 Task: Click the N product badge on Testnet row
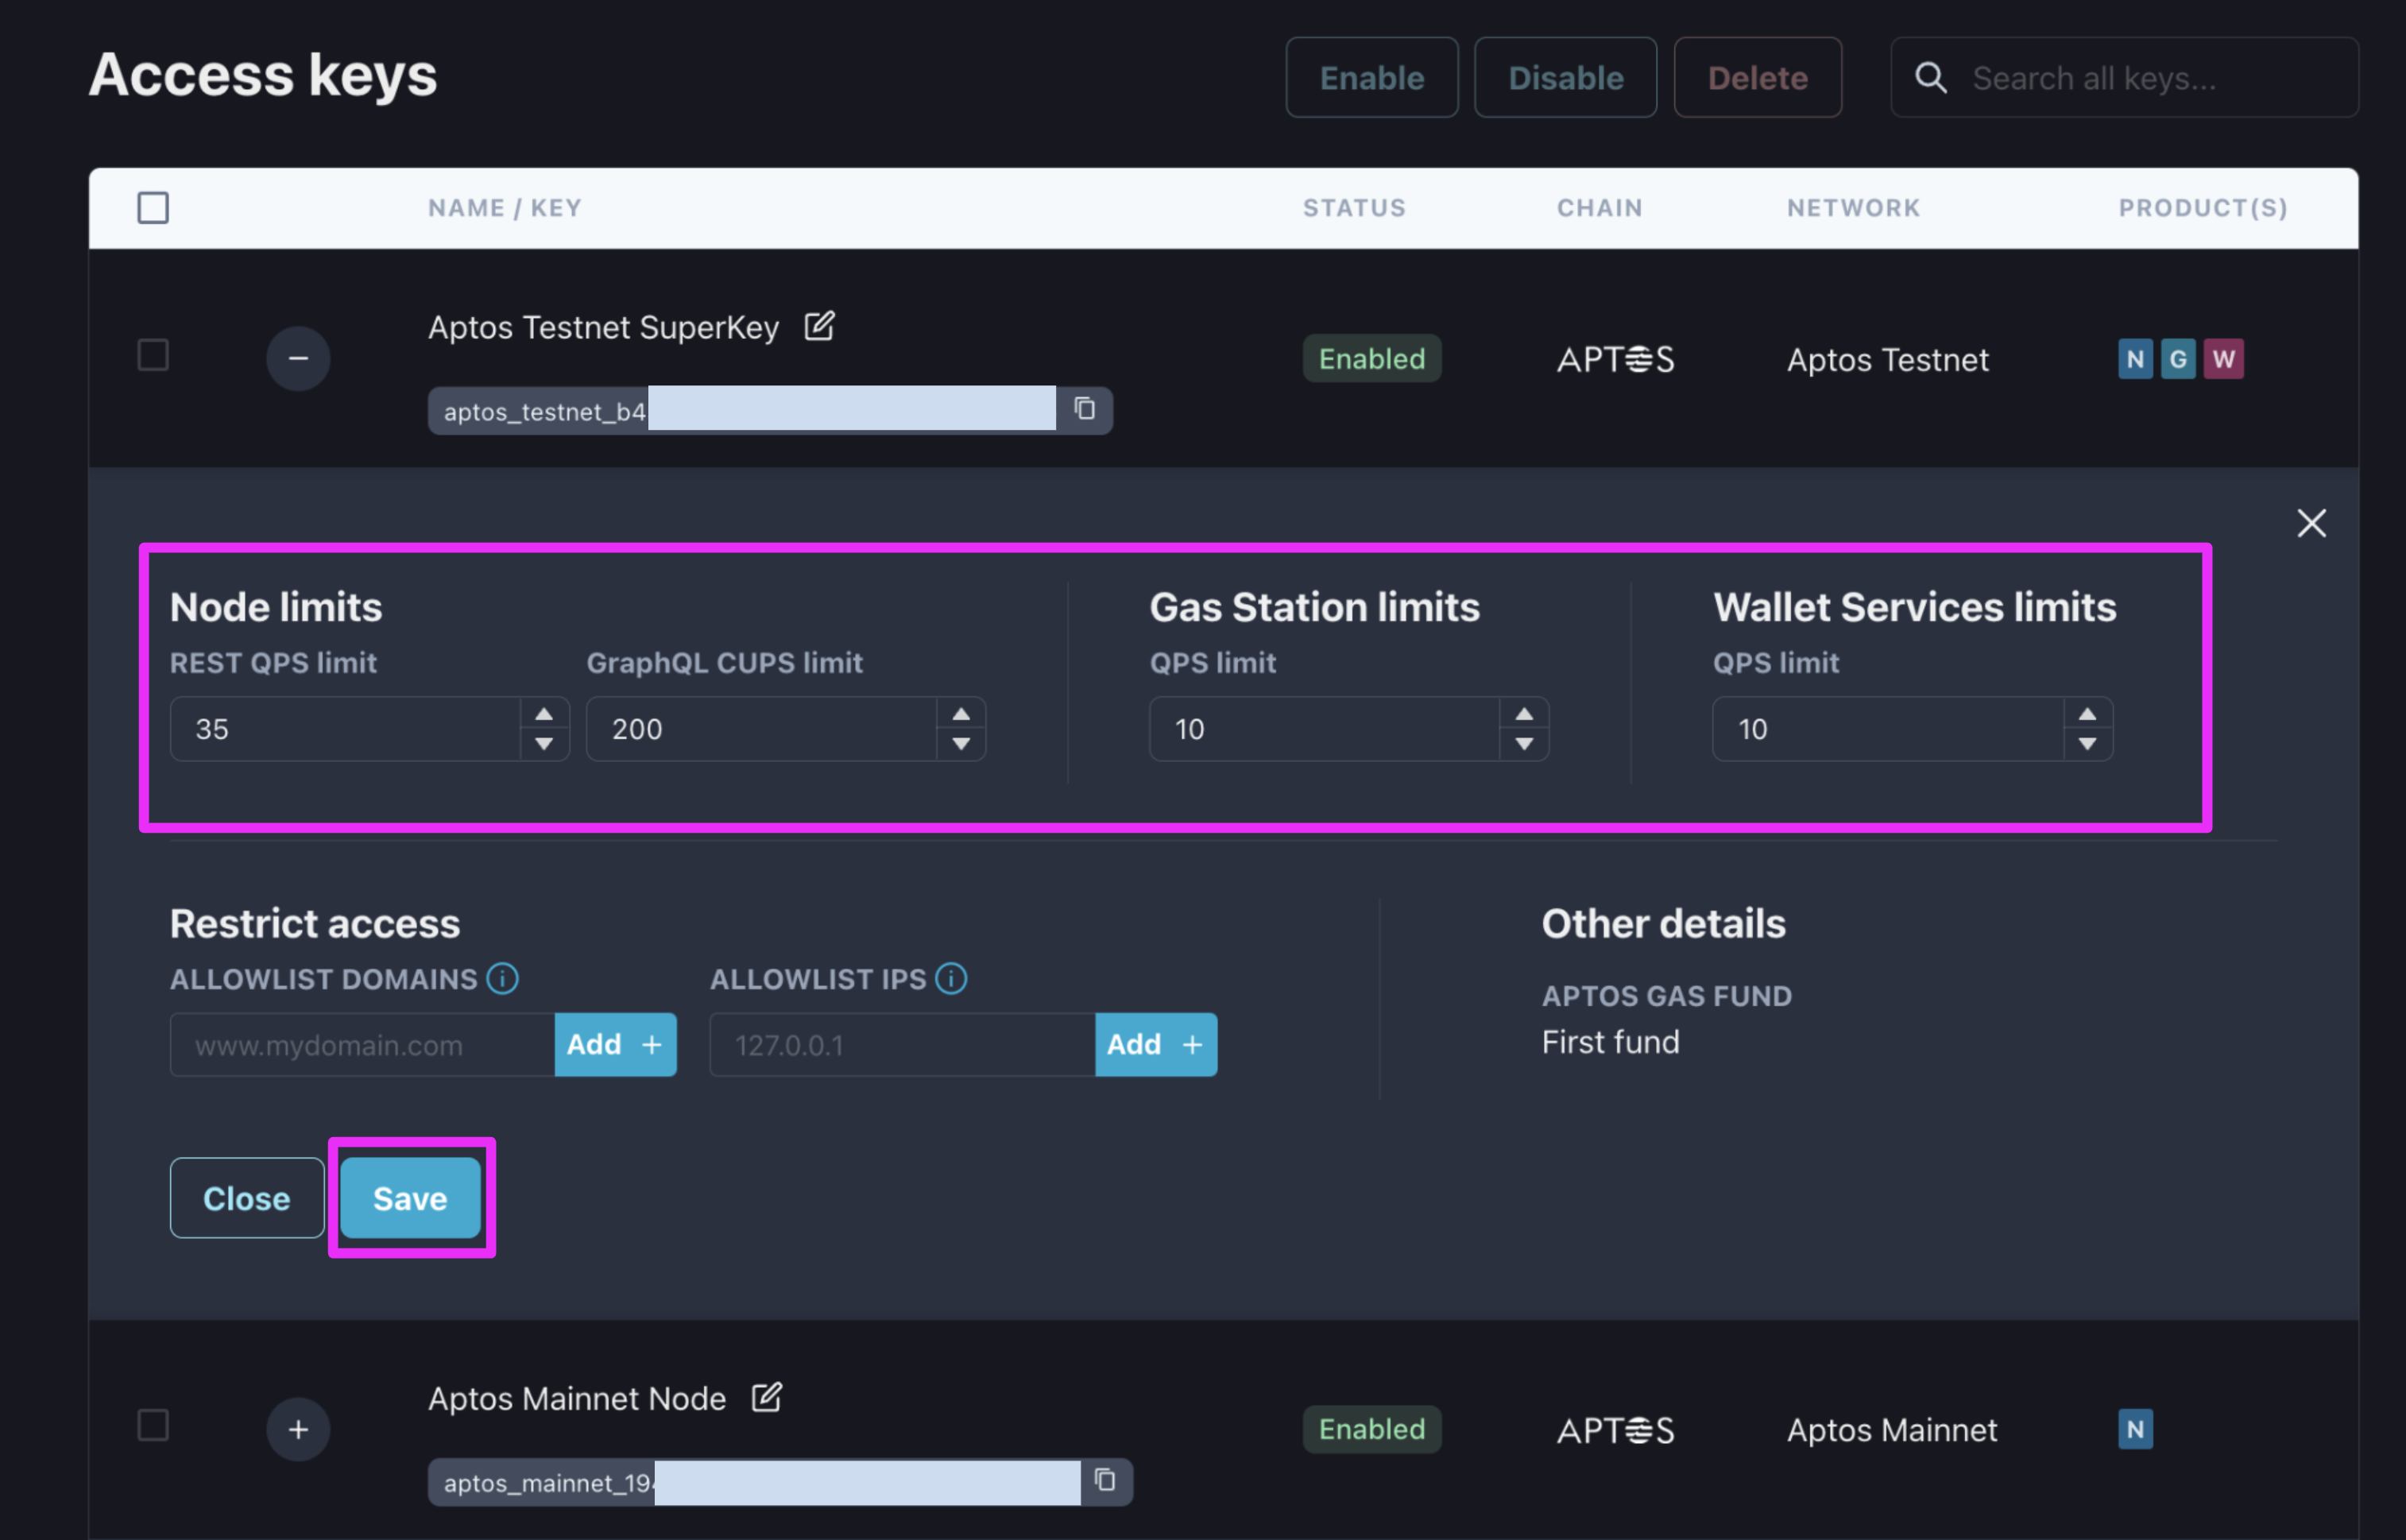2135,359
